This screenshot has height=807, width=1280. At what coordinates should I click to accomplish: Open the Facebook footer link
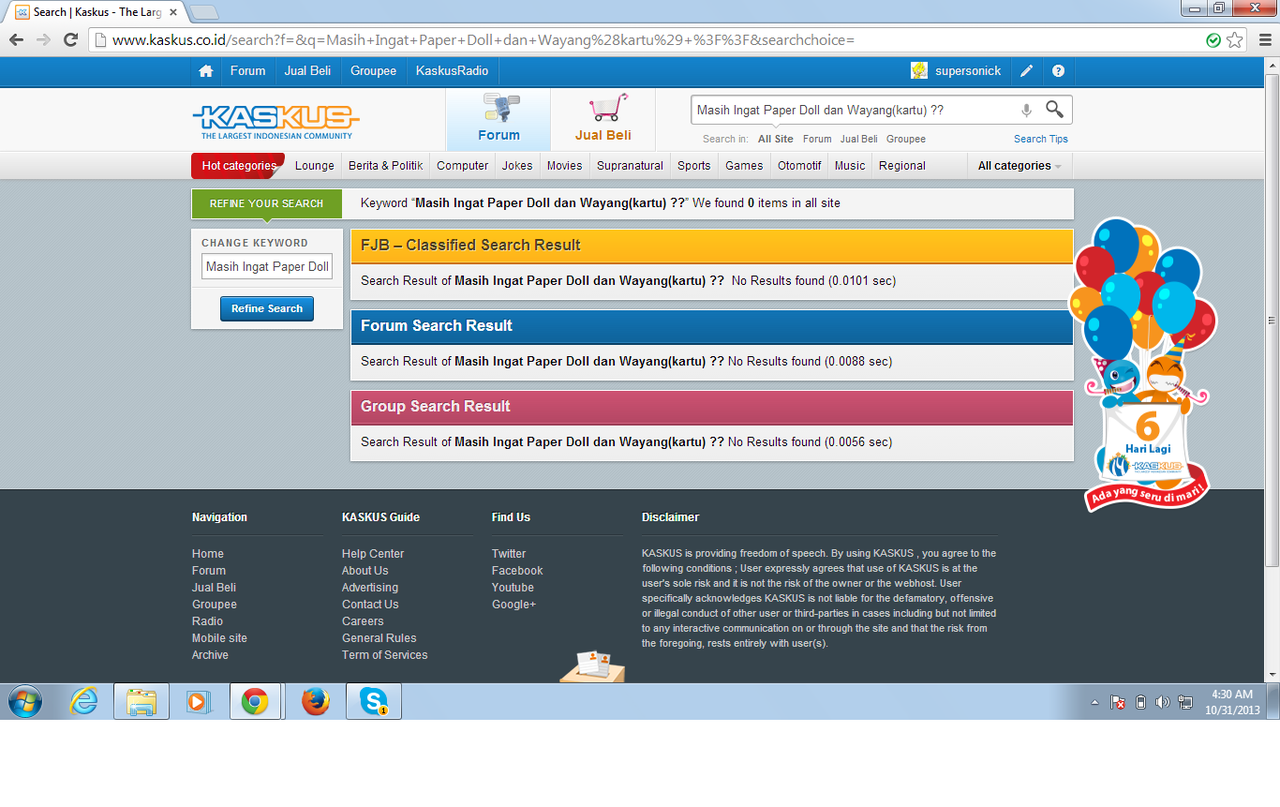pos(517,571)
